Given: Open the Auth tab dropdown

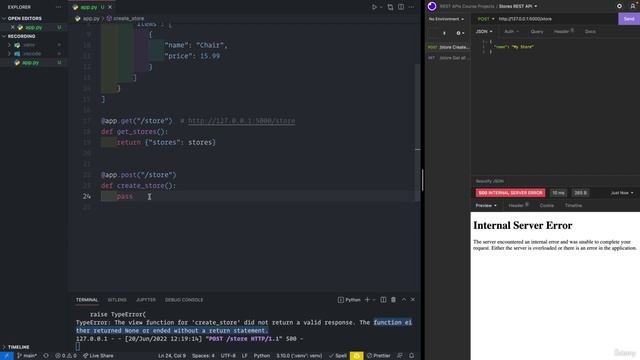Looking at the screenshot, I should (511, 31).
